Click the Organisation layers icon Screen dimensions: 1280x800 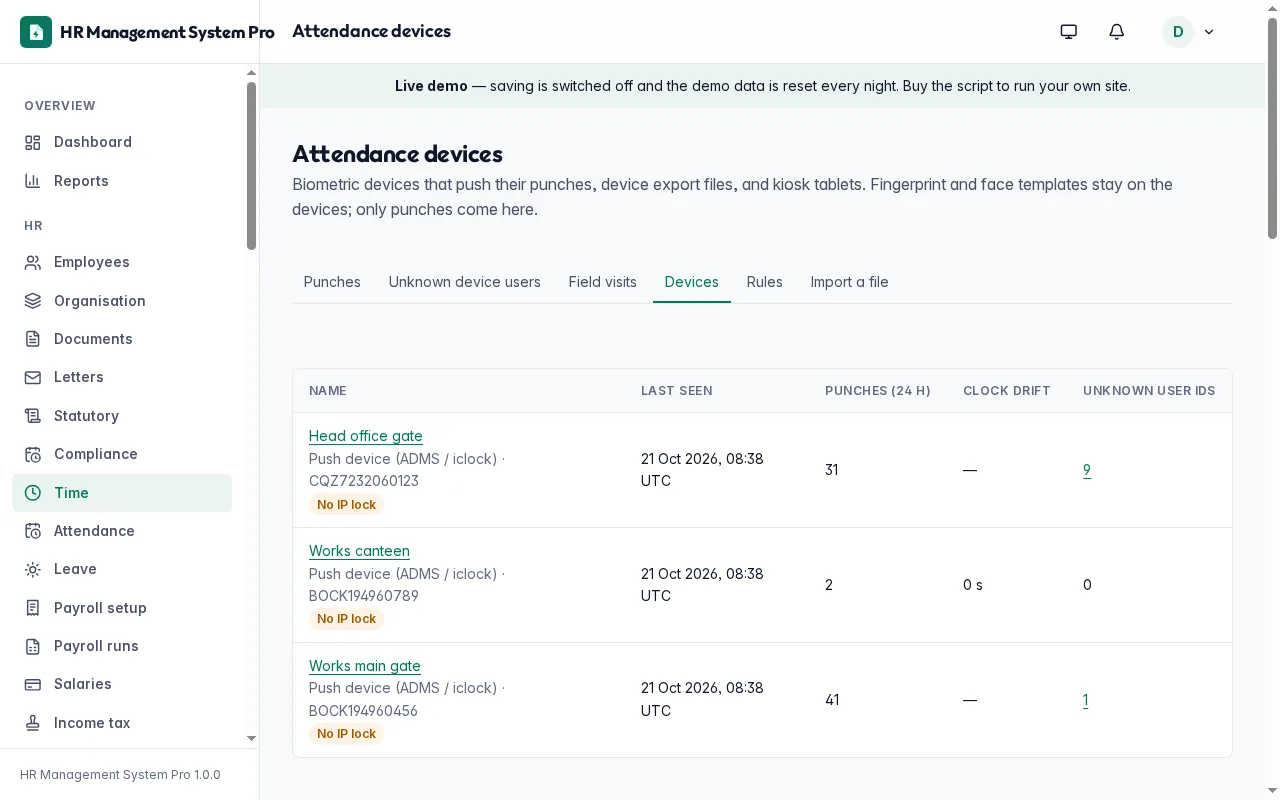pos(33,301)
